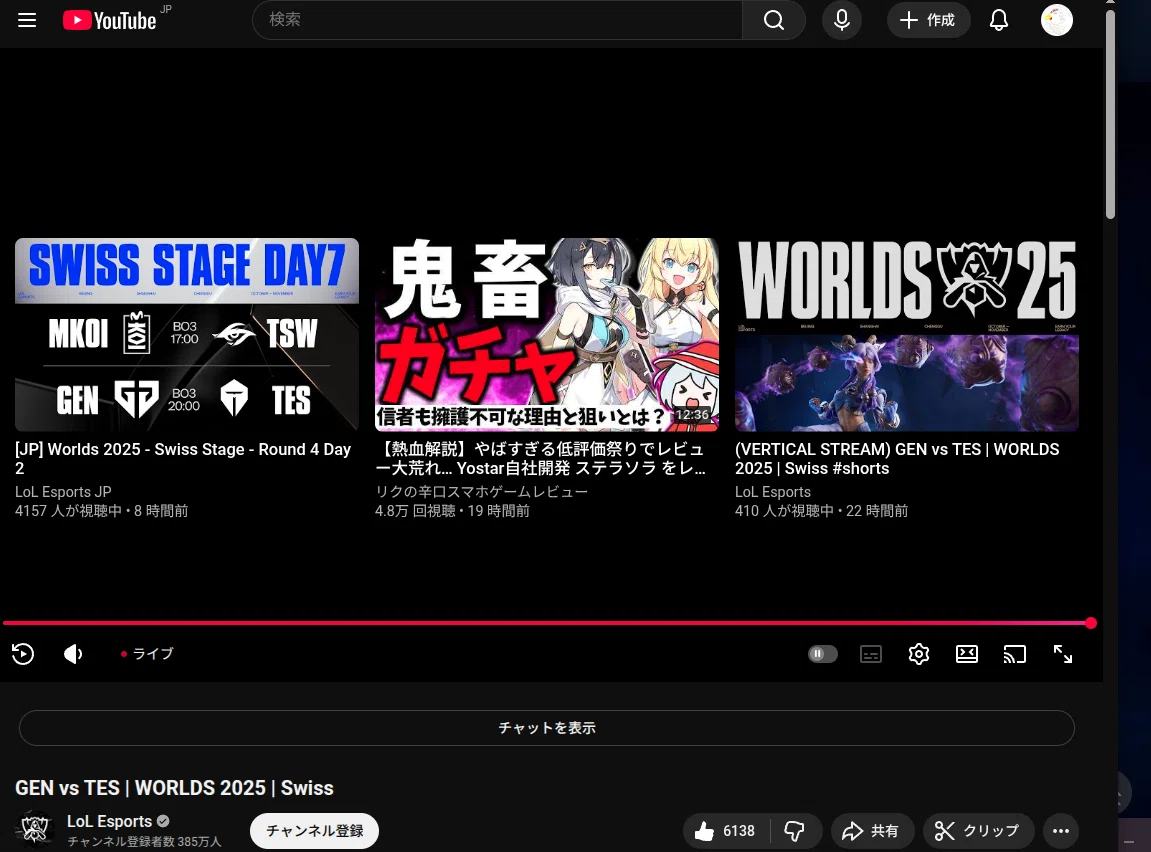Mute the player volume
1151x852 pixels.
pyautogui.click(x=73, y=654)
